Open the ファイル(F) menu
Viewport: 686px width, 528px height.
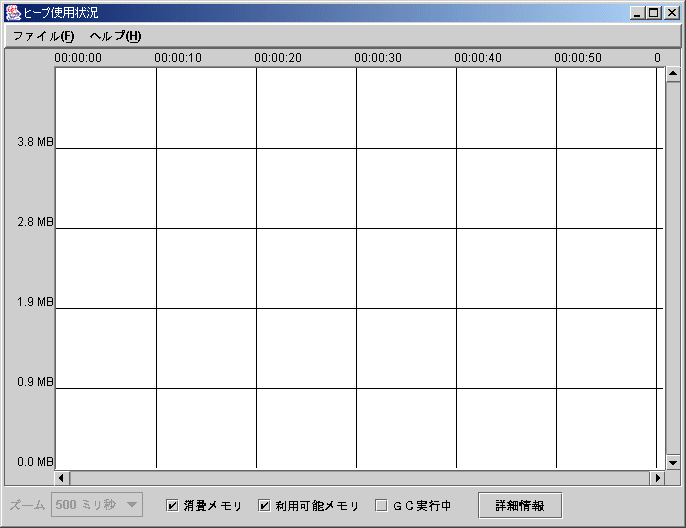click(43, 36)
